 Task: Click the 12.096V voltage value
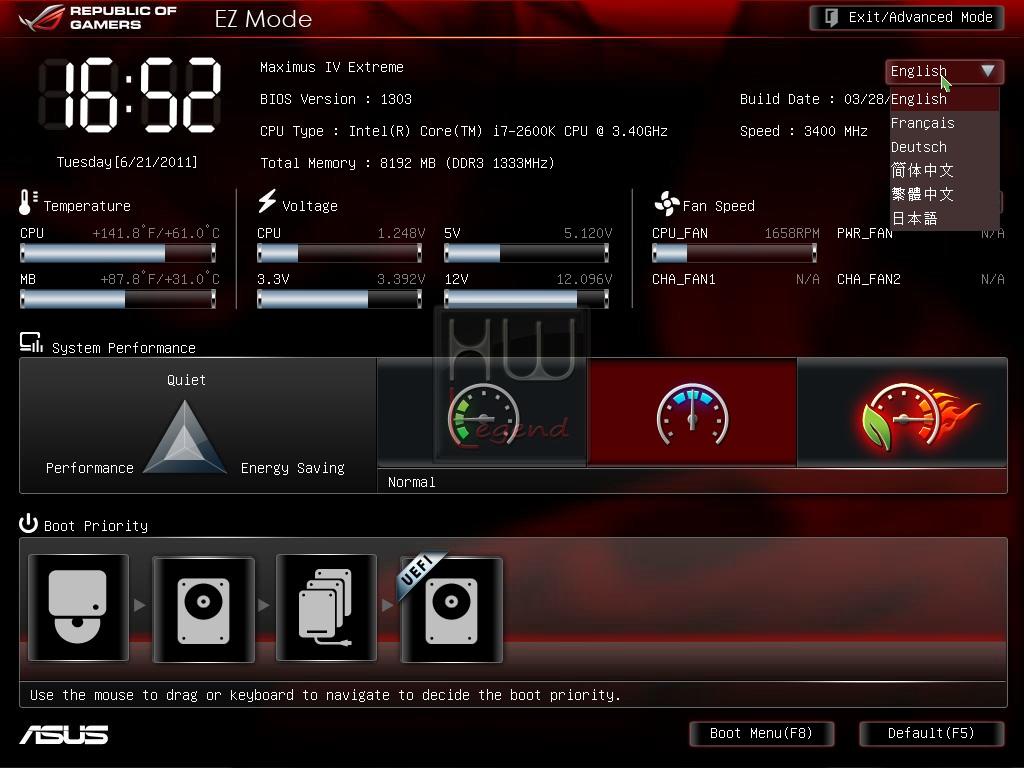pos(584,280)
